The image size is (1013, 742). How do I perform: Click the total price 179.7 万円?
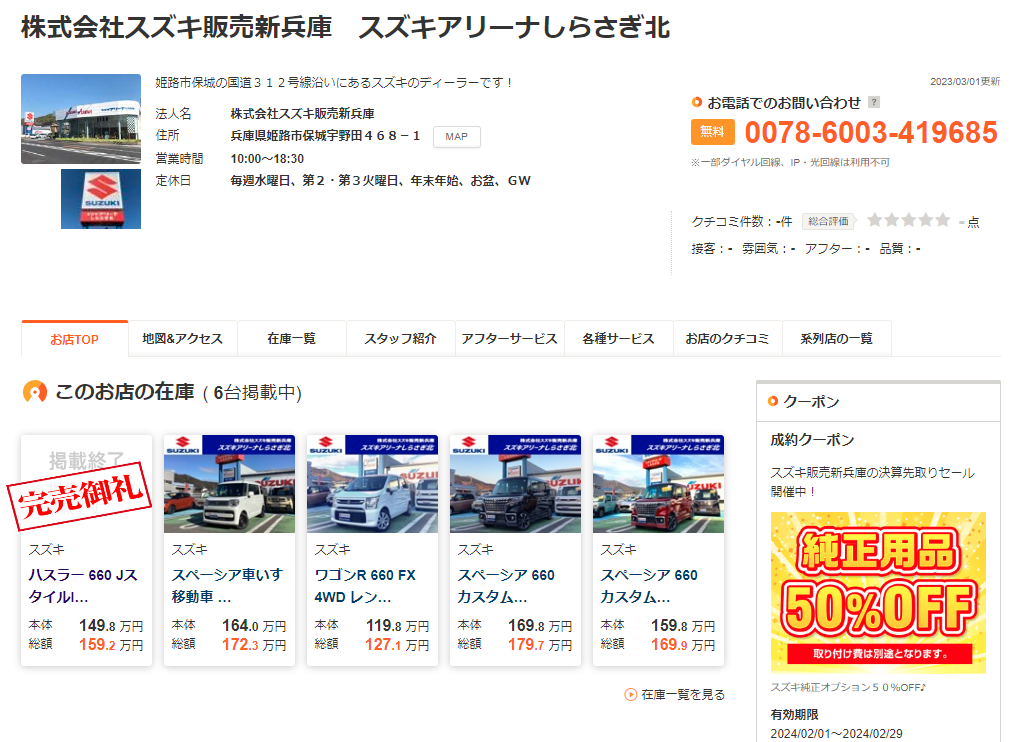point(540,644)
